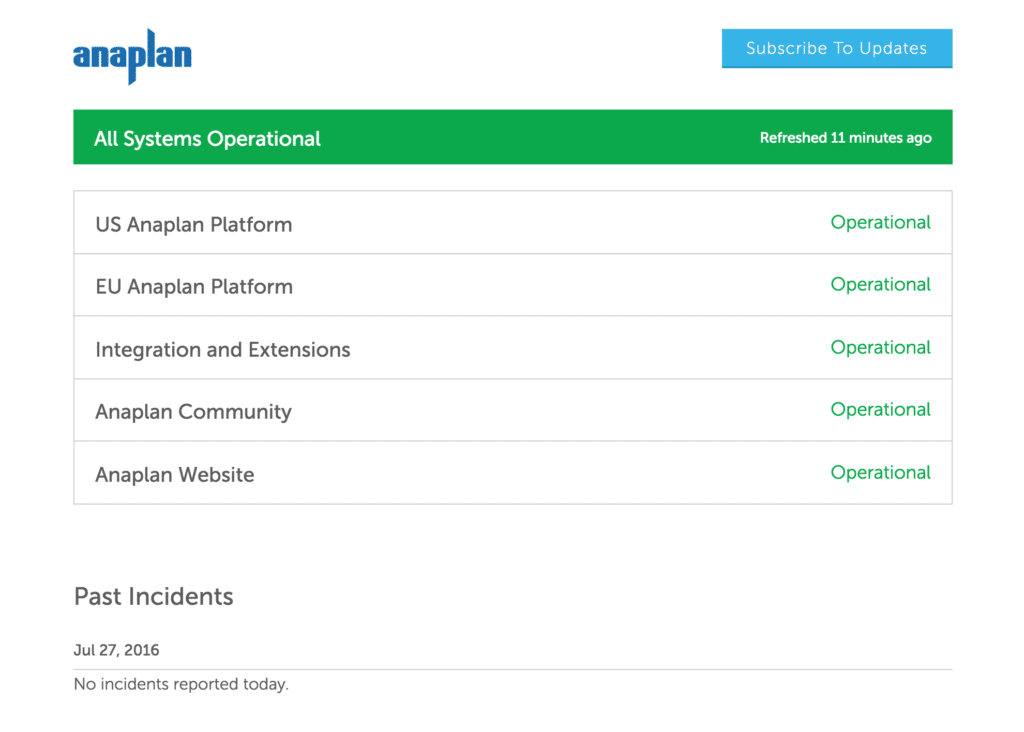1024x732 pixels.
Task: Click the All Systems Operational title text
Action: coord(207,138)
